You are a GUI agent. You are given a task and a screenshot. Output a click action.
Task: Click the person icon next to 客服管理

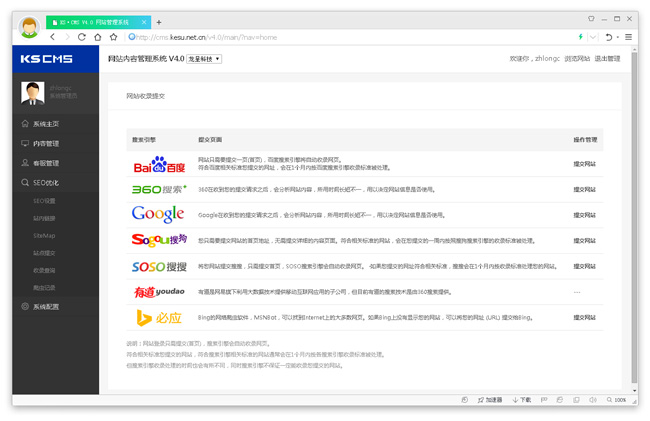(x=25, y=162)
